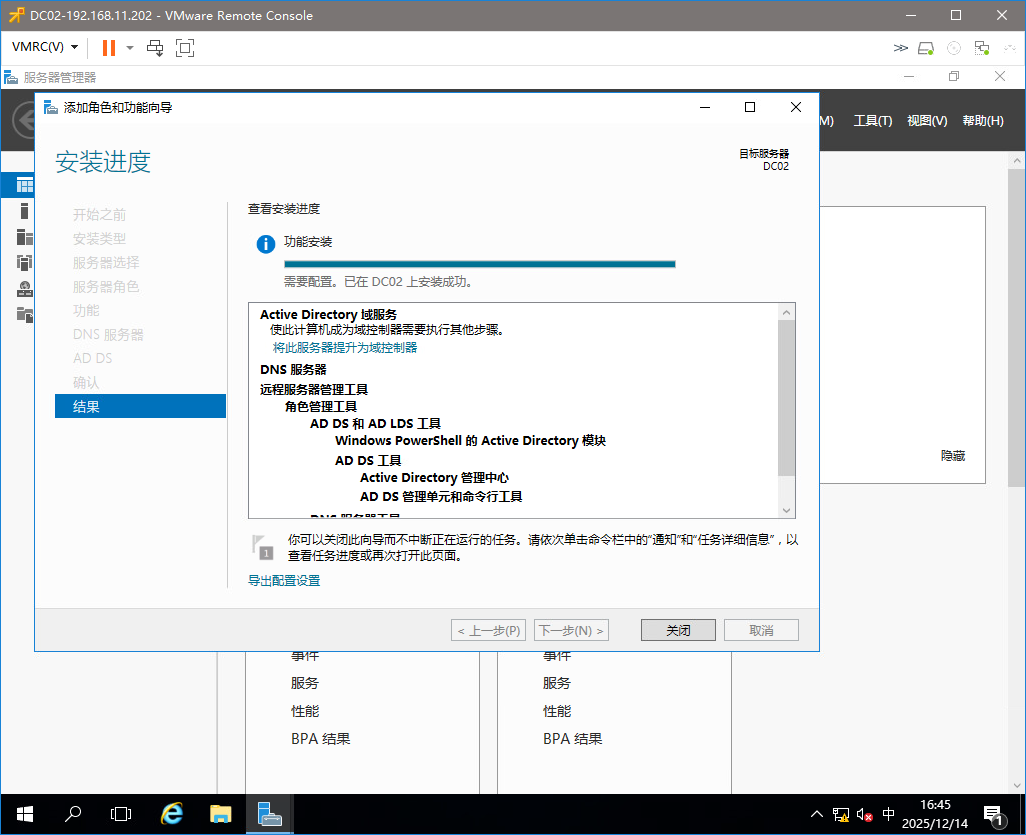Select the AD DS icon in sidebar
Image resolution: width=1026 pixels, height=835 pixels.
pyautogui.click(x=24, y=263)
